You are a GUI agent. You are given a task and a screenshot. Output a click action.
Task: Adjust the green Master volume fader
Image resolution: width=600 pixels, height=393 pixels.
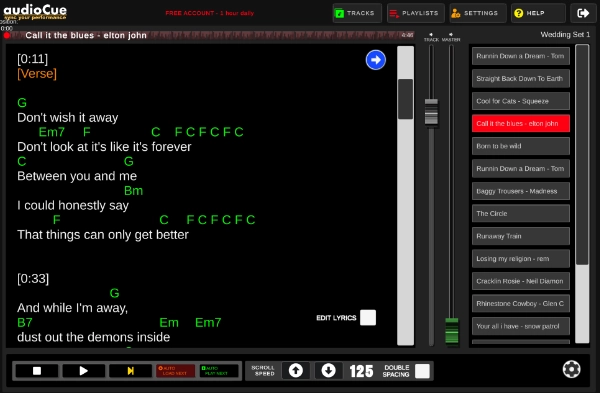[452, 331]
